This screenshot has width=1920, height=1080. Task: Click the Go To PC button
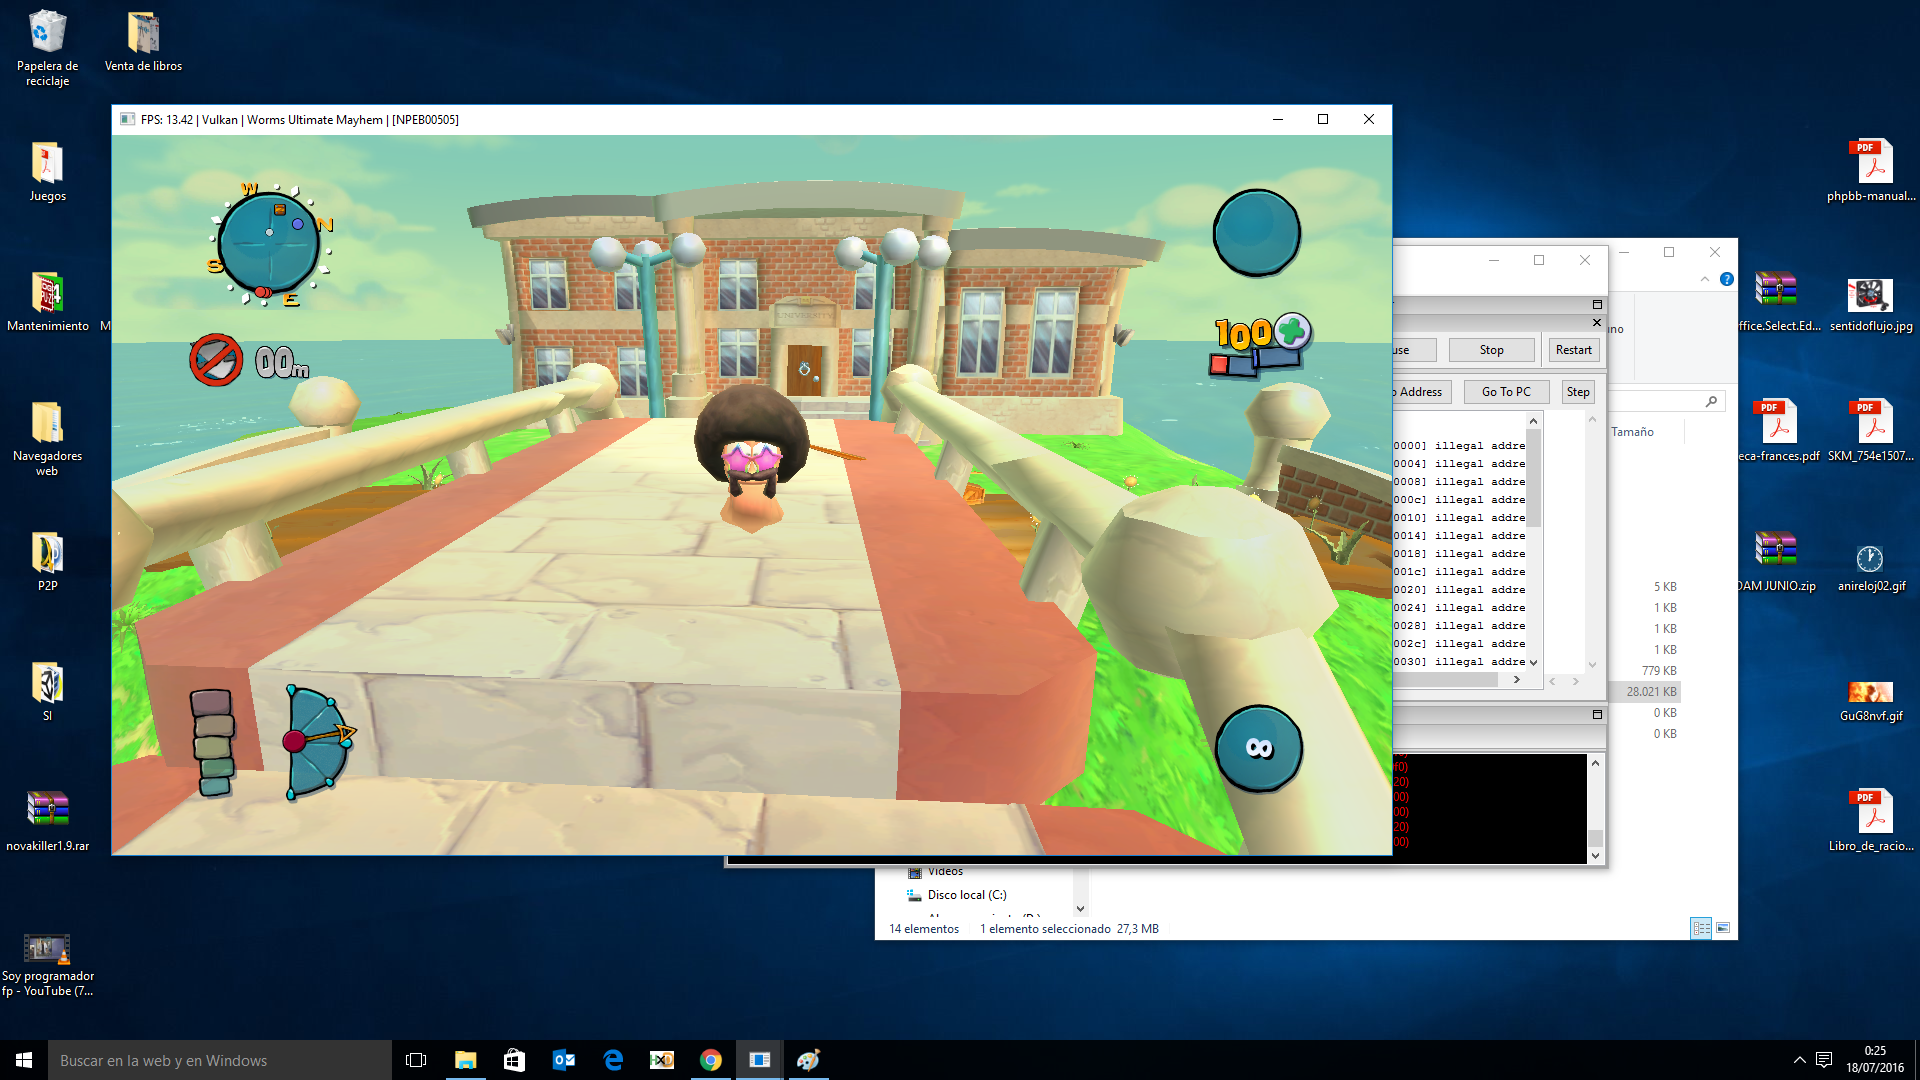(1506, 392)
